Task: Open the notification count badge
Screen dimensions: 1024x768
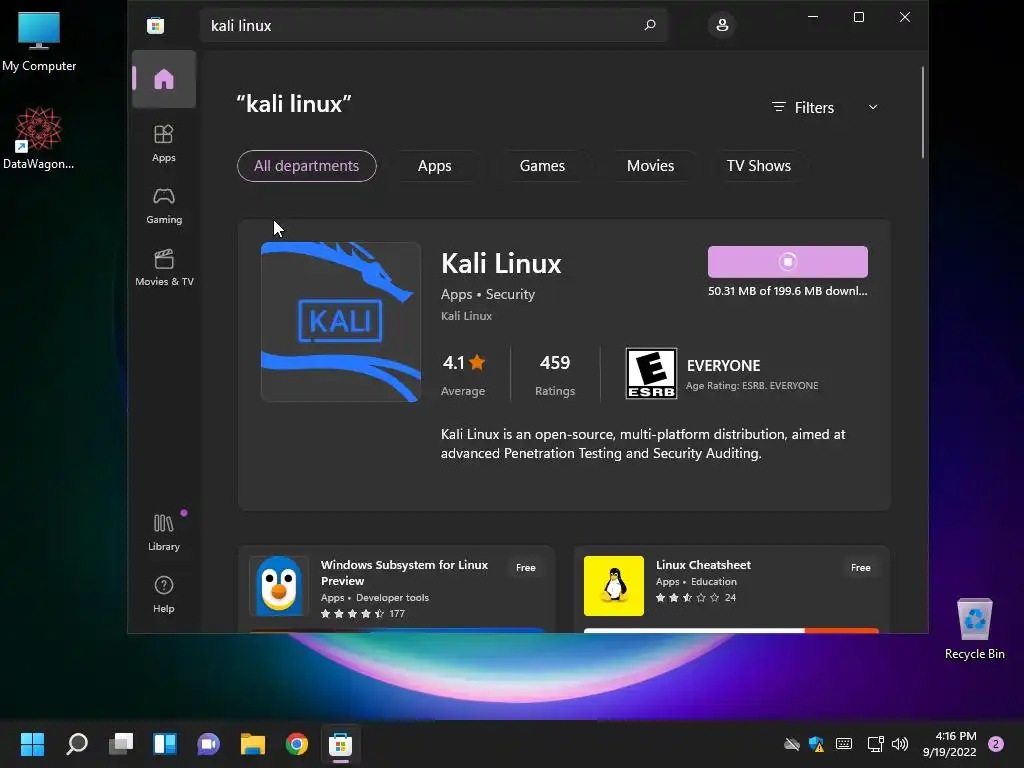Action: (x=996, y=744)
